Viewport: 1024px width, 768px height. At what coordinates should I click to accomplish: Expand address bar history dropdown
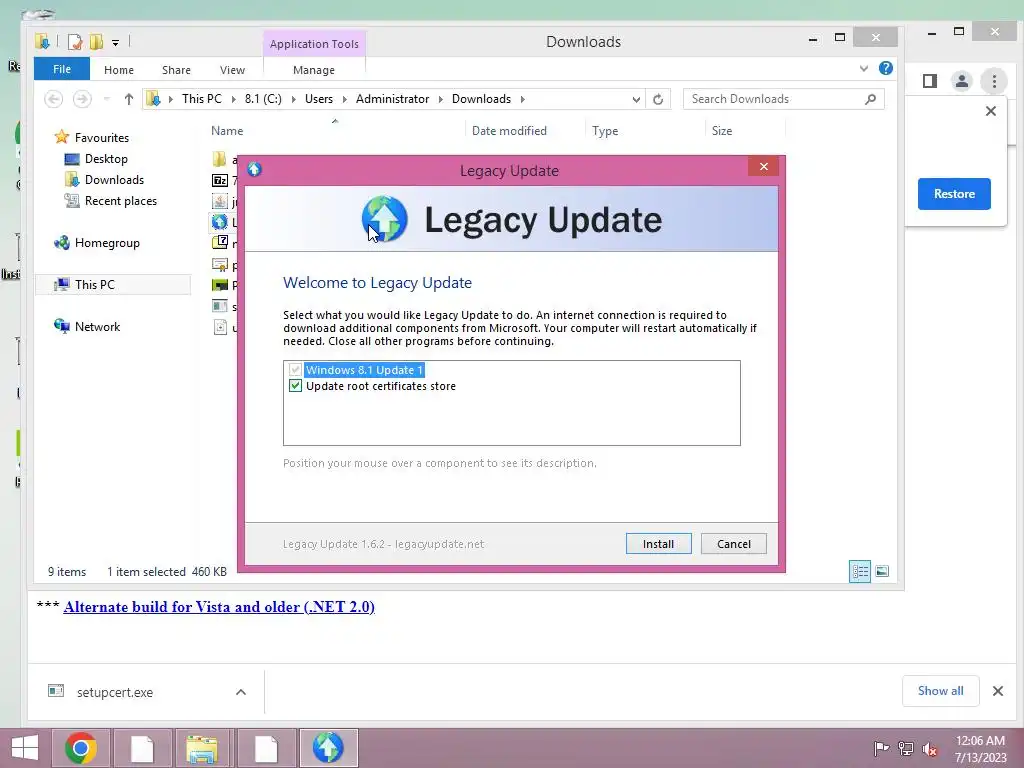click(636, 99)
